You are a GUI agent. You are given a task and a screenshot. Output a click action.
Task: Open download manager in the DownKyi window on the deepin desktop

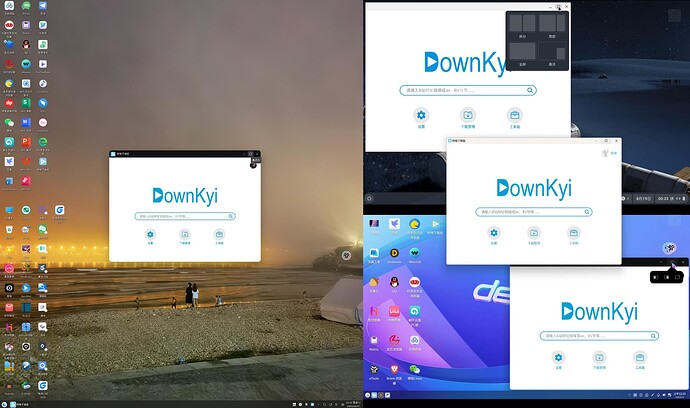pos(599,357)
